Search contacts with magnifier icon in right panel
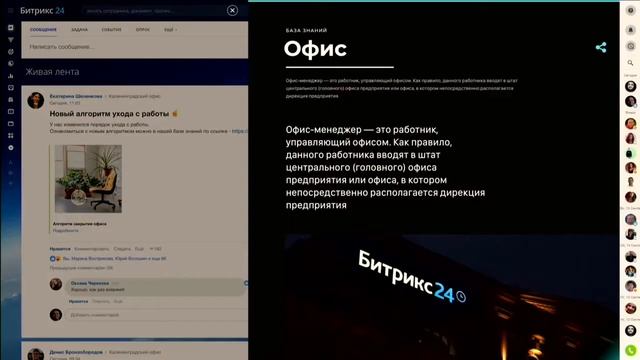 pyautogui.click(x=631, y=63)
